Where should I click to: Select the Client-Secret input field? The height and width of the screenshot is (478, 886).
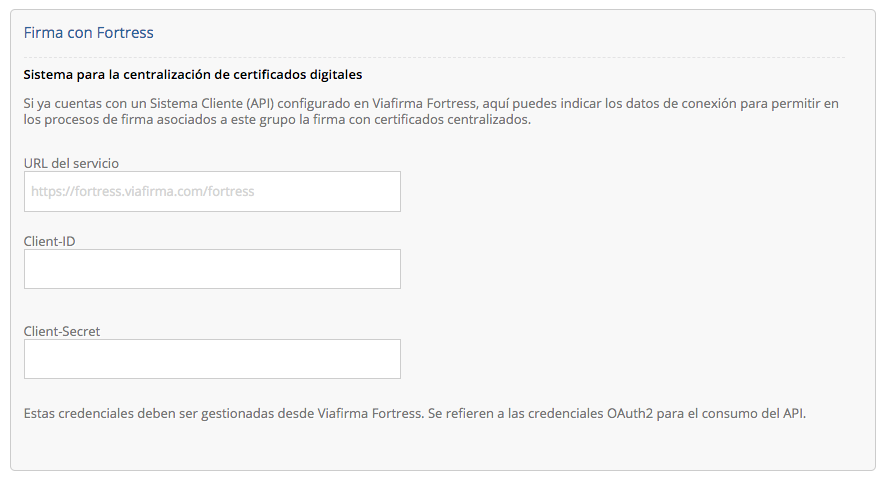pyautogui.click(x=212, y=359)
